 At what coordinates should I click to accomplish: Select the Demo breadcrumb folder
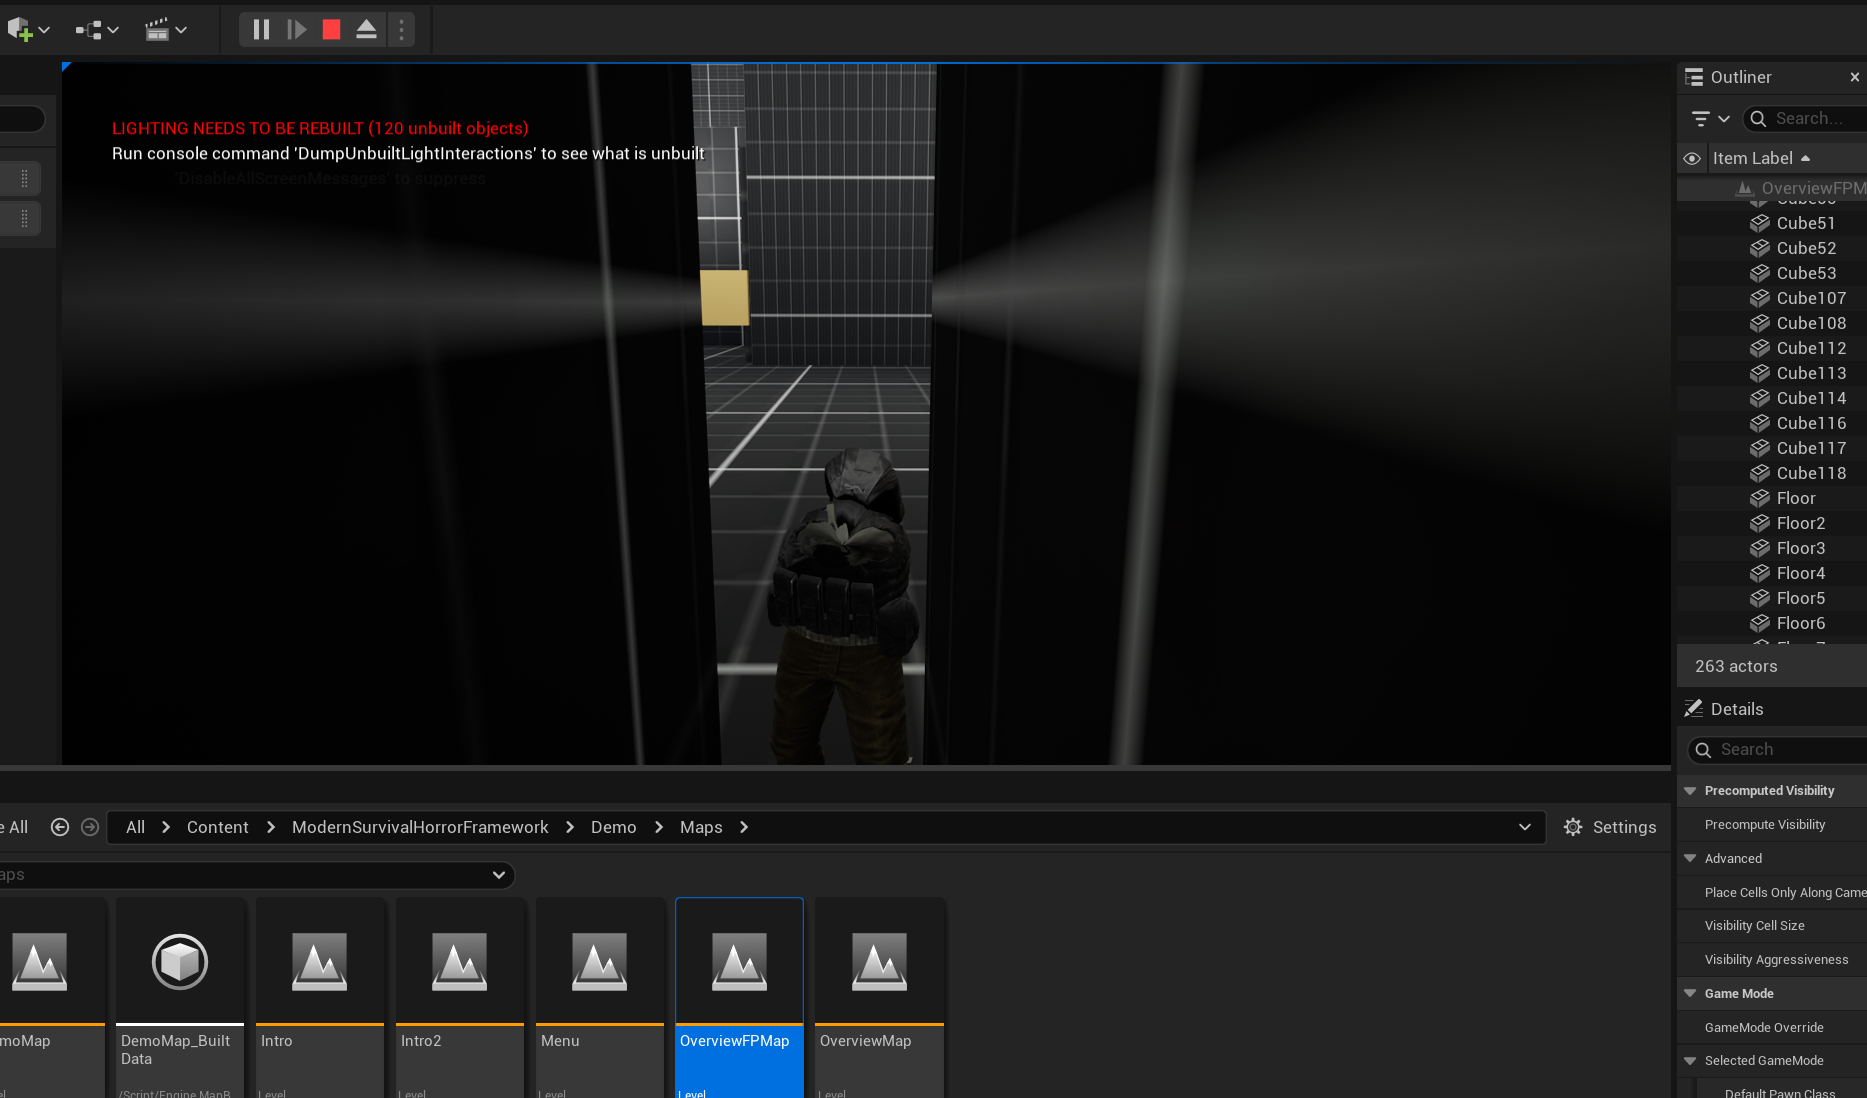coord(613,827)
